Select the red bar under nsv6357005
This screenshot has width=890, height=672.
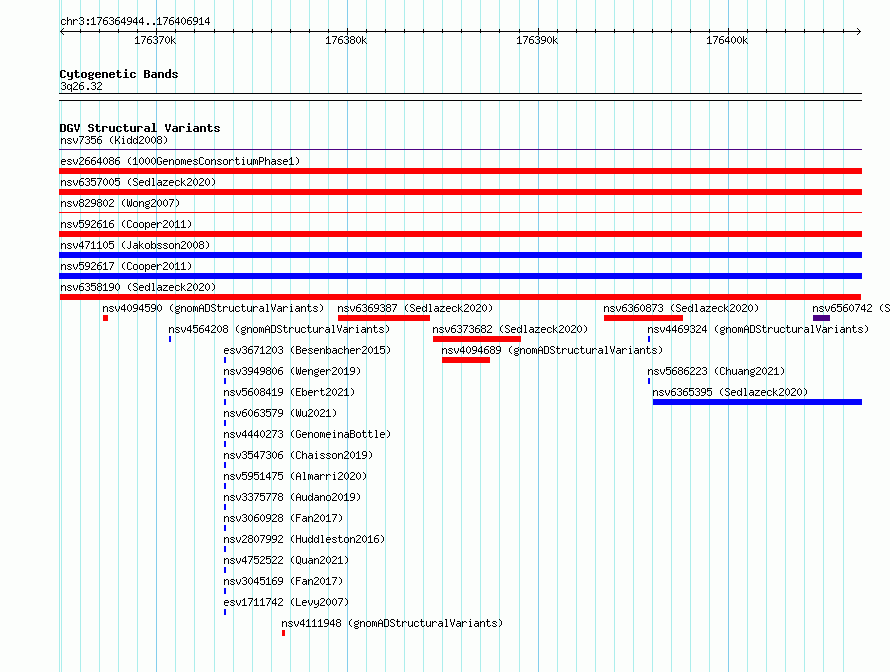pos(460,192)
